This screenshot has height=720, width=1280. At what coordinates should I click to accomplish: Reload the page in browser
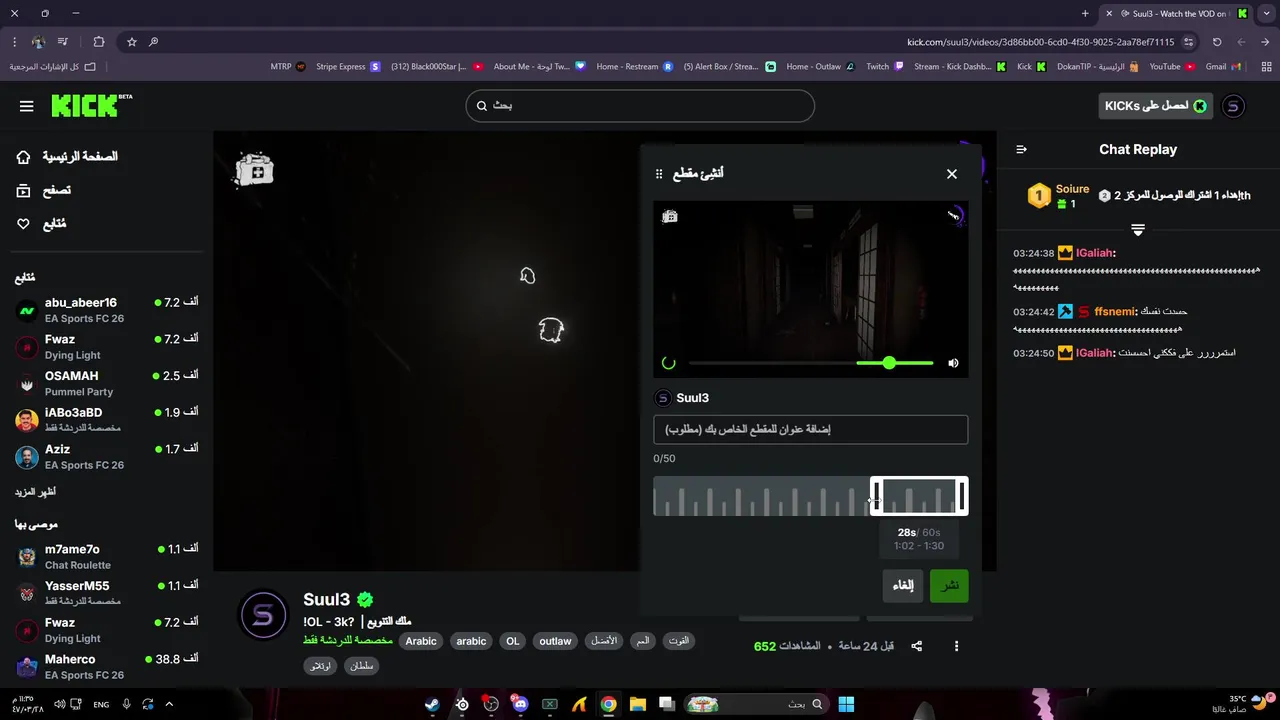coord(1217,42)
